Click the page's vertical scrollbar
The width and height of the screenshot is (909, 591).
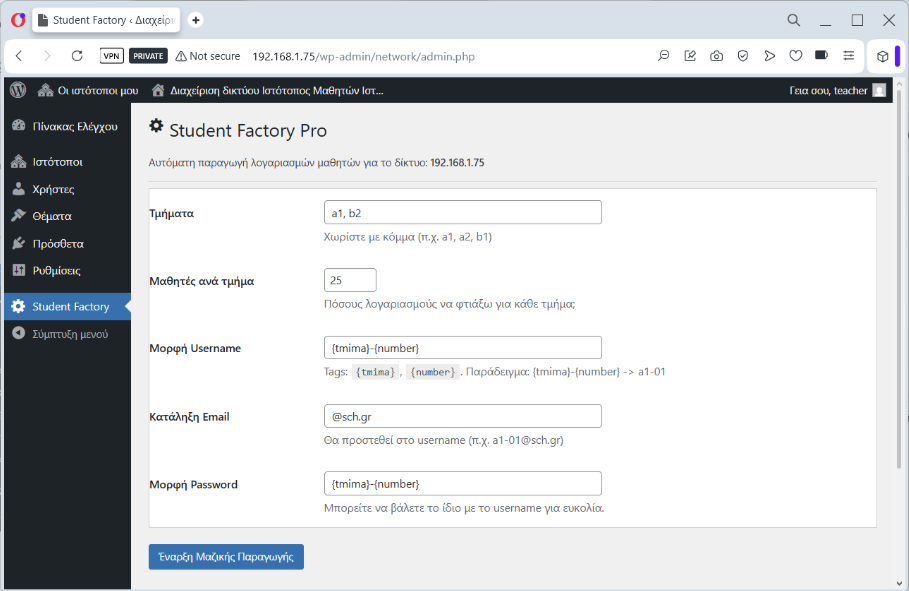pyautogui.click(x=899, y=300)
